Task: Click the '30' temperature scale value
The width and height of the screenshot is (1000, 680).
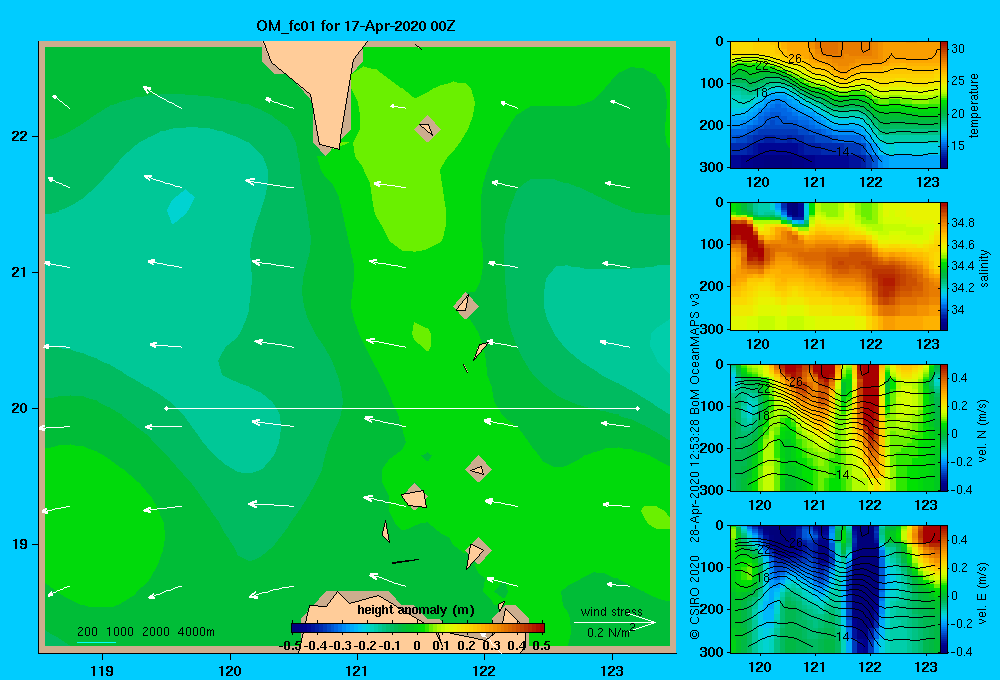Action: 958,48
